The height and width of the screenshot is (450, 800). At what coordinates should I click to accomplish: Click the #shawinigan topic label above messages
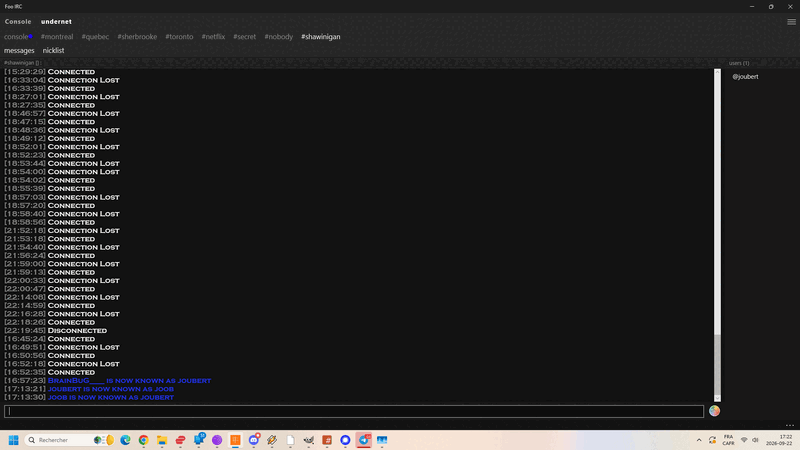22,63
